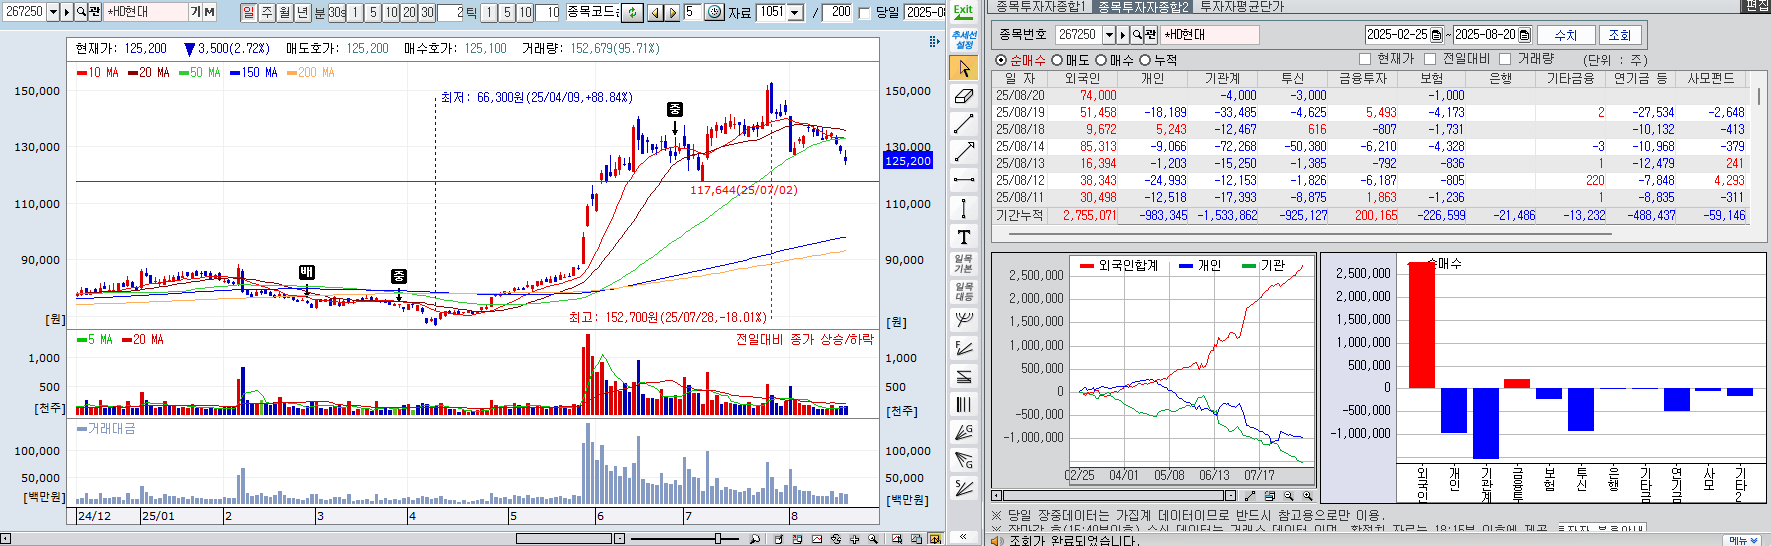
Task: Click the chart layout grid icon top-right
Action: (934, 41)
